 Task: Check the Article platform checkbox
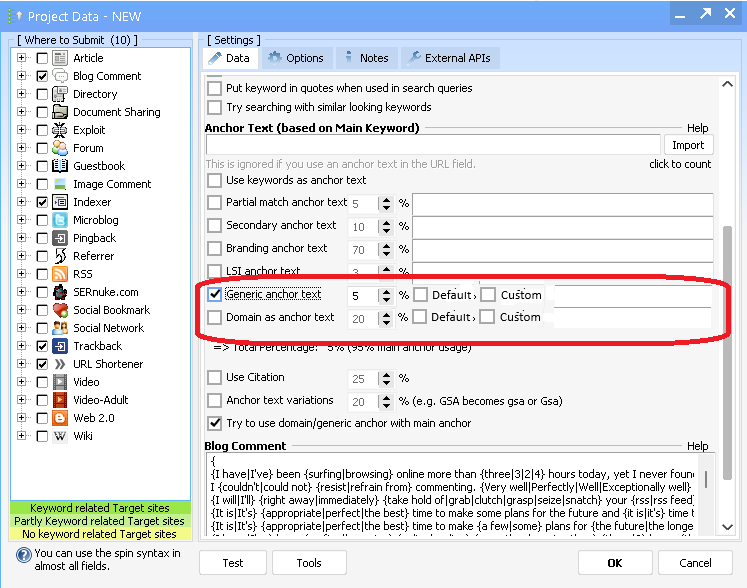pos(42,58)
